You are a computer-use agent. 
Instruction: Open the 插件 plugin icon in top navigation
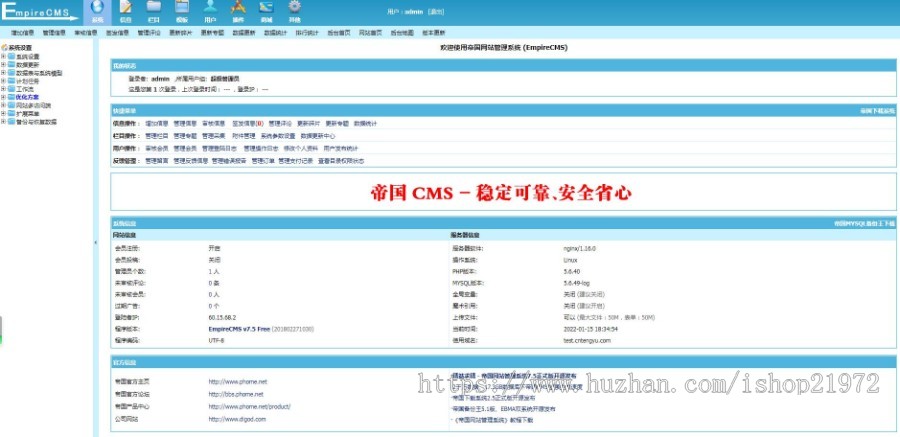point(238,7)
